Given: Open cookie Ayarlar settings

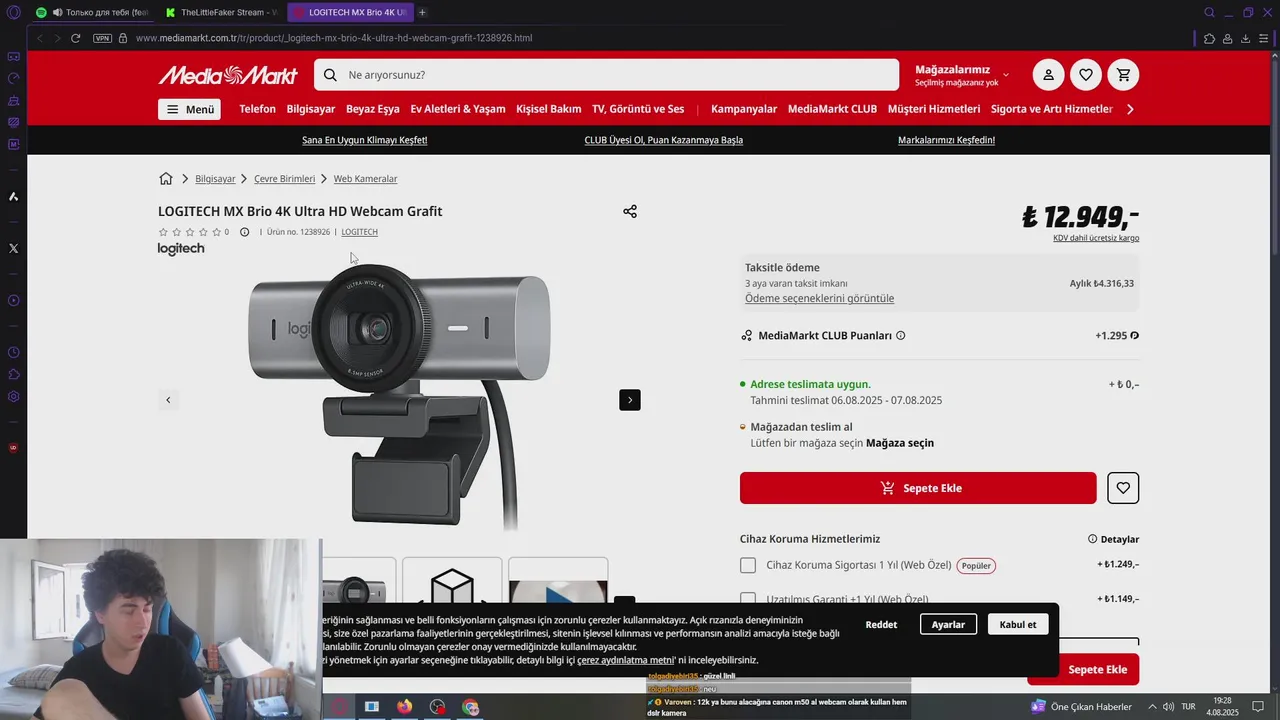Looking at the screenshot, I should [948, 624].
